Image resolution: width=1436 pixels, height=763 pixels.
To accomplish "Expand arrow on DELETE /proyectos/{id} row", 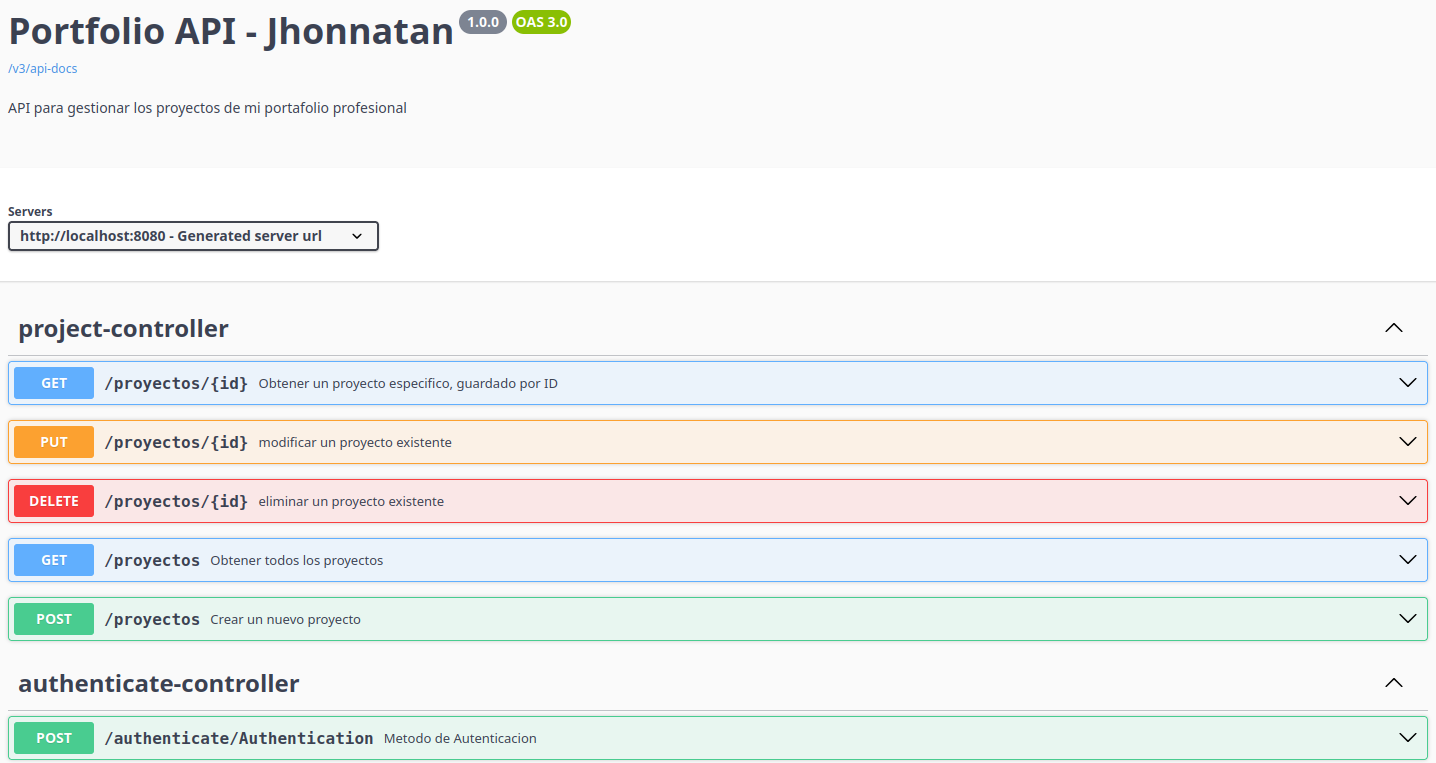I will click(1407, 501).
